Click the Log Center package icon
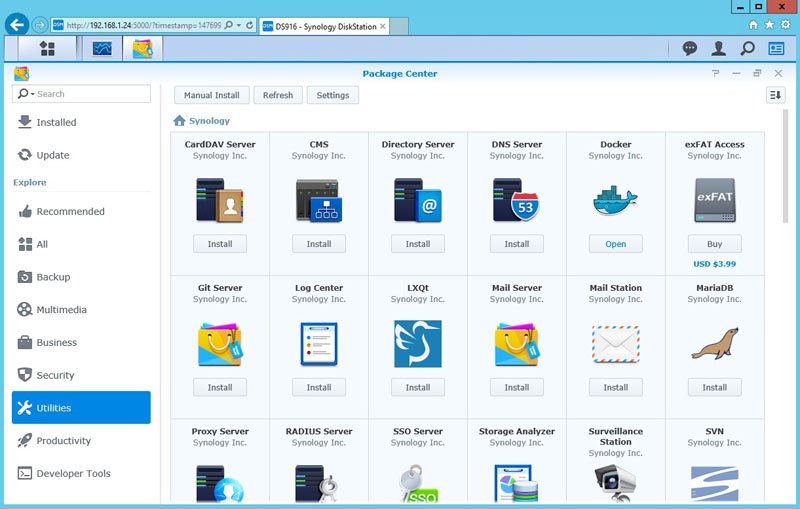This screenshot has width=800, height=509. [319, 344]
